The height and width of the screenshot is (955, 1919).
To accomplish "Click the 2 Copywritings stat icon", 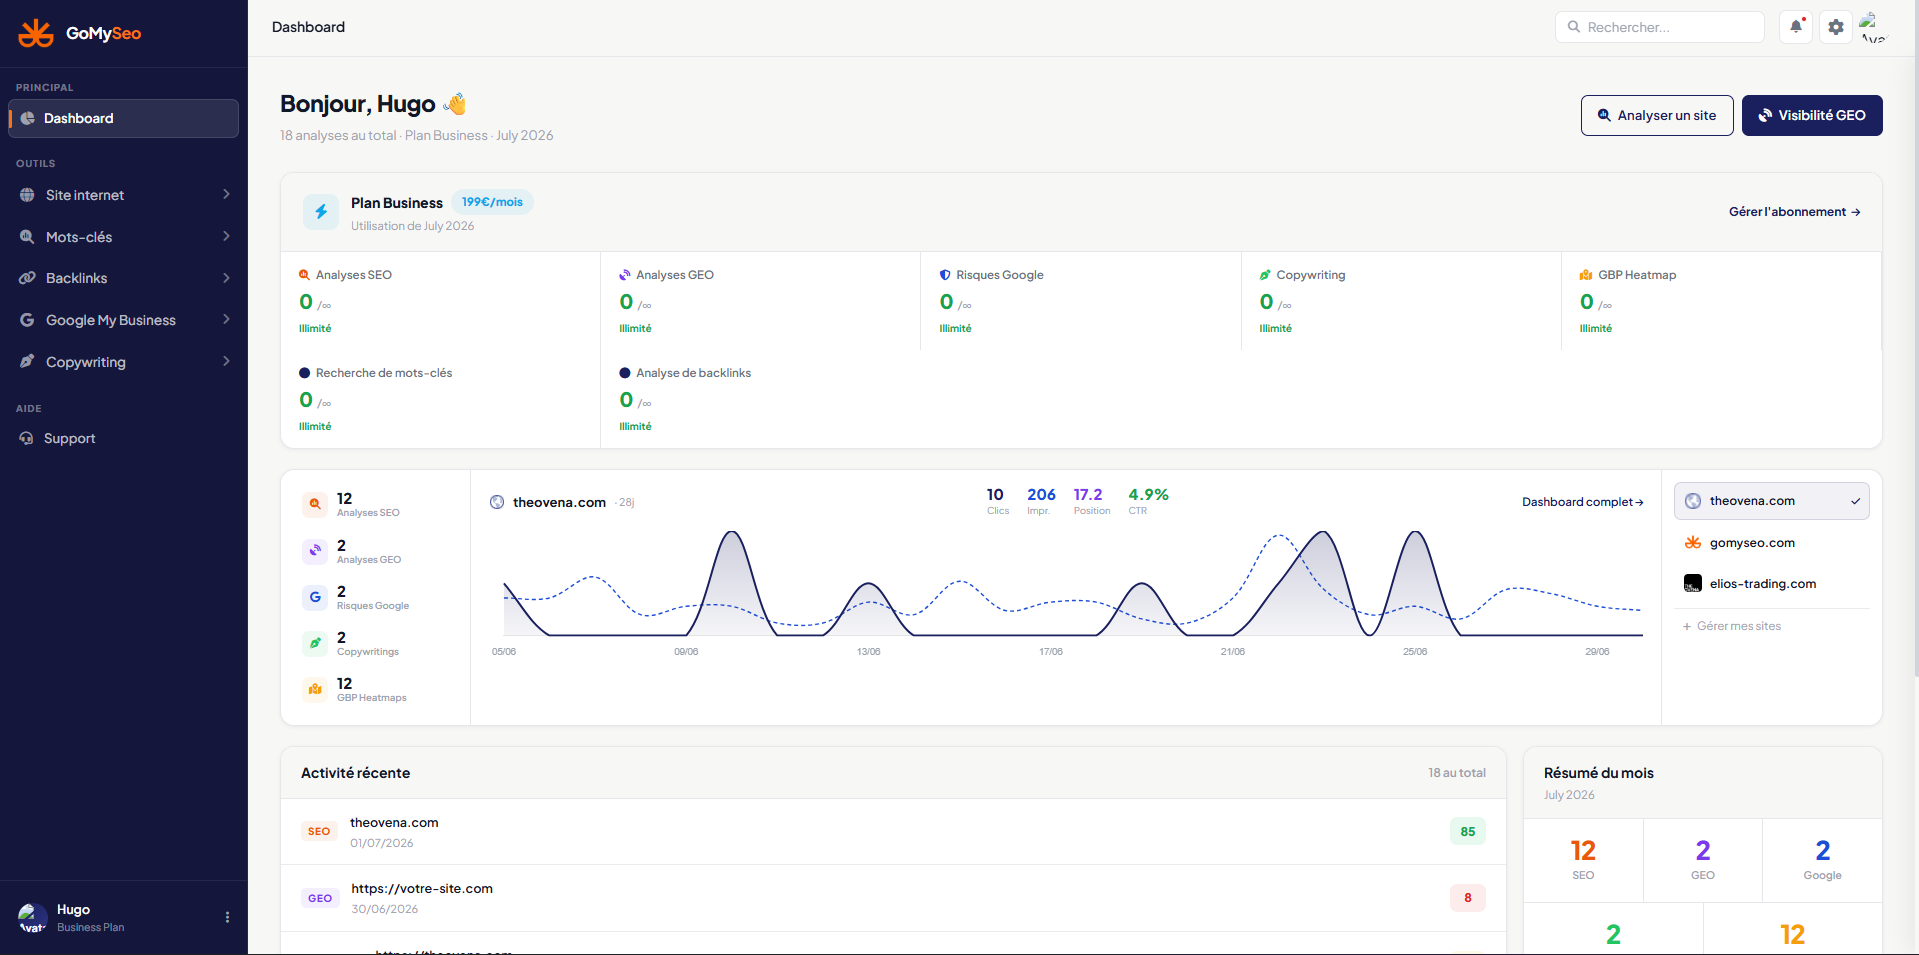I will (315, 643).
